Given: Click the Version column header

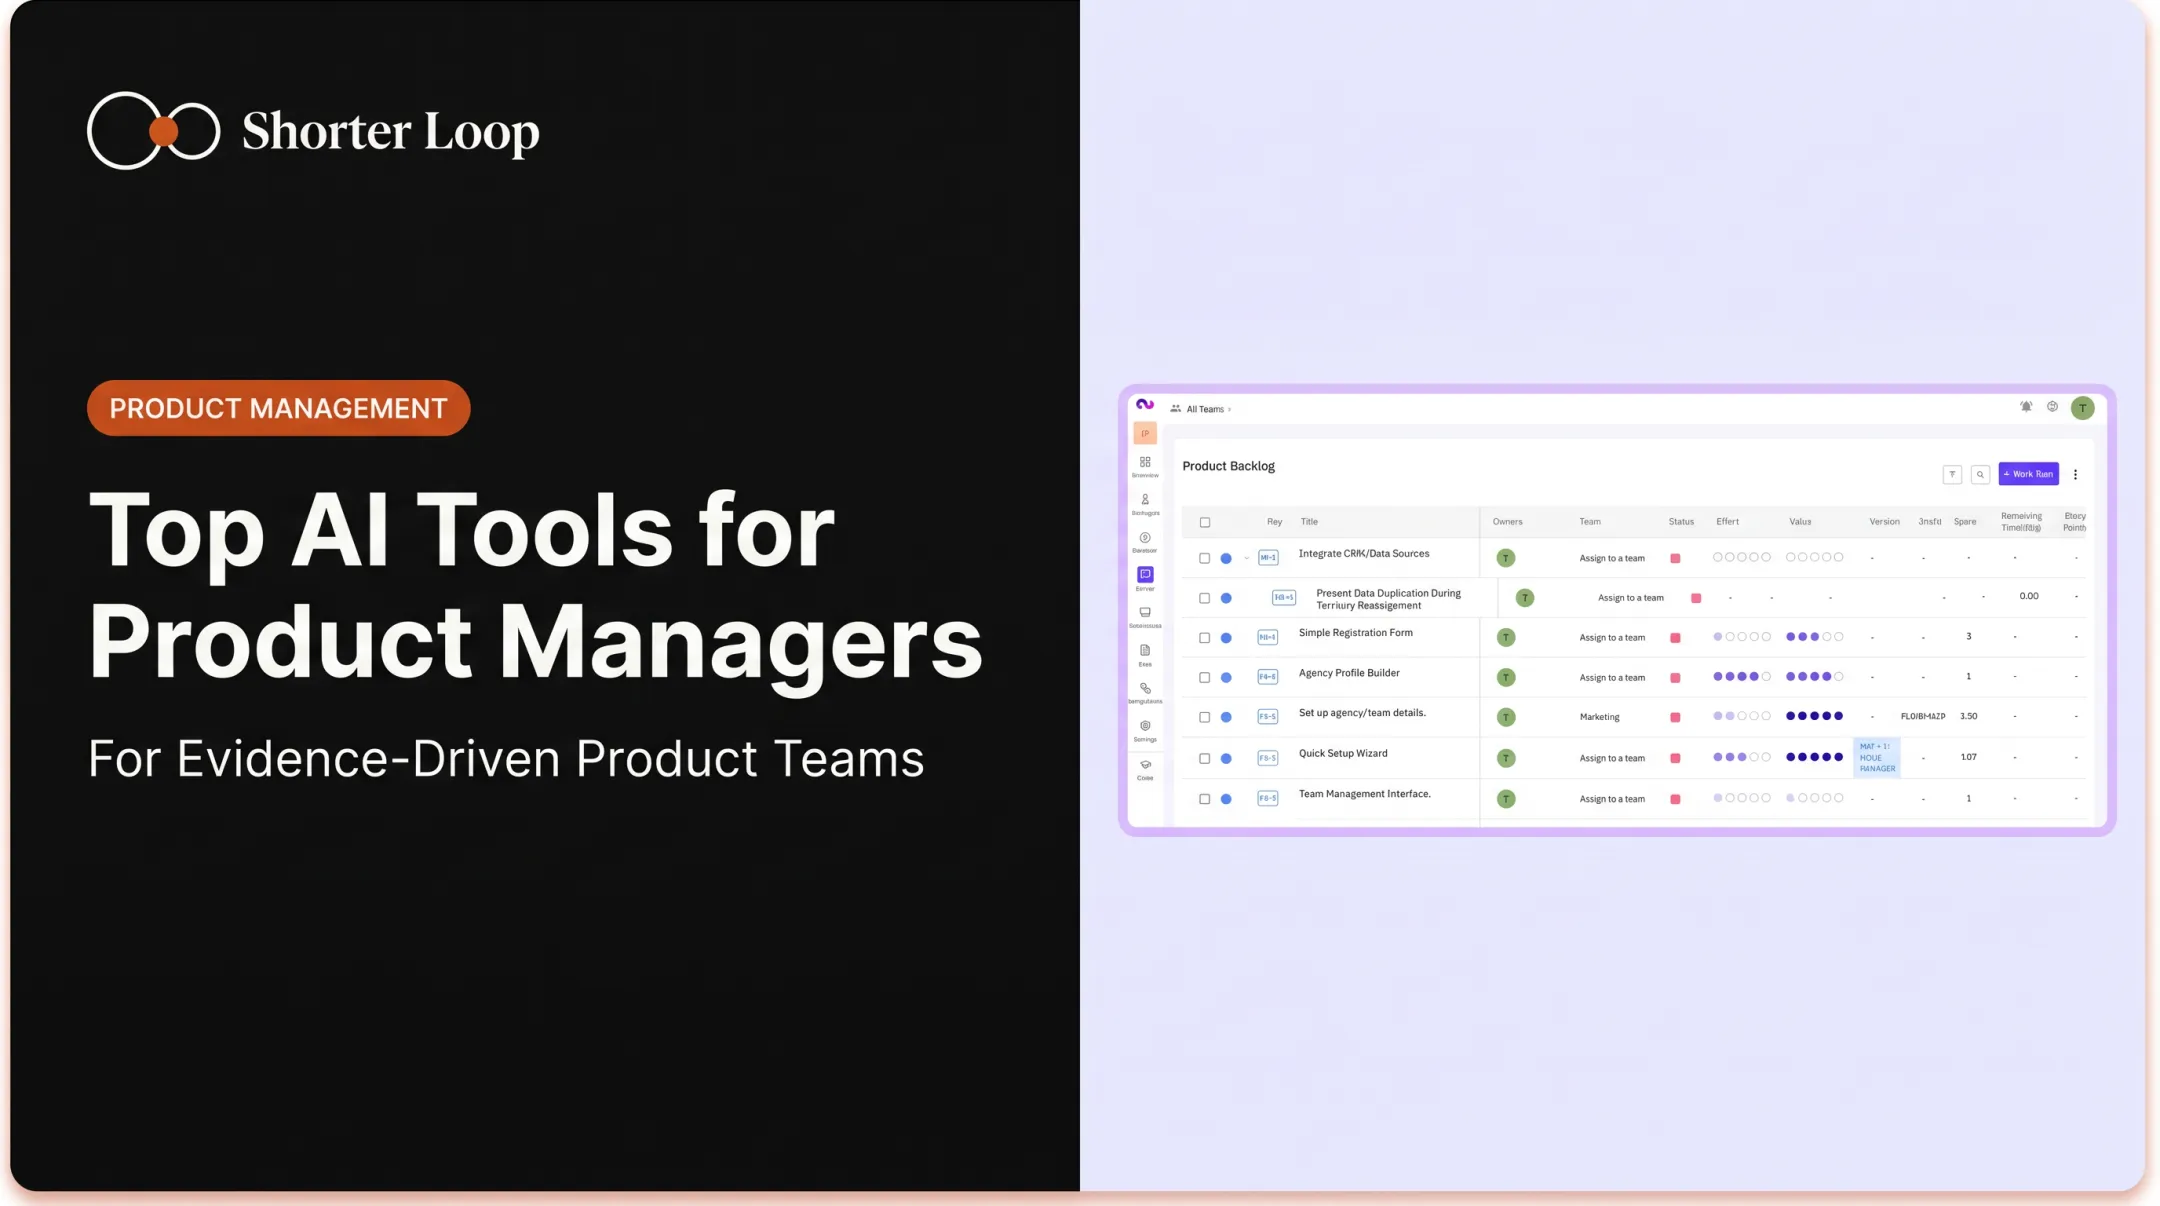Looking at the screenshot, I should coord(1884,522).
